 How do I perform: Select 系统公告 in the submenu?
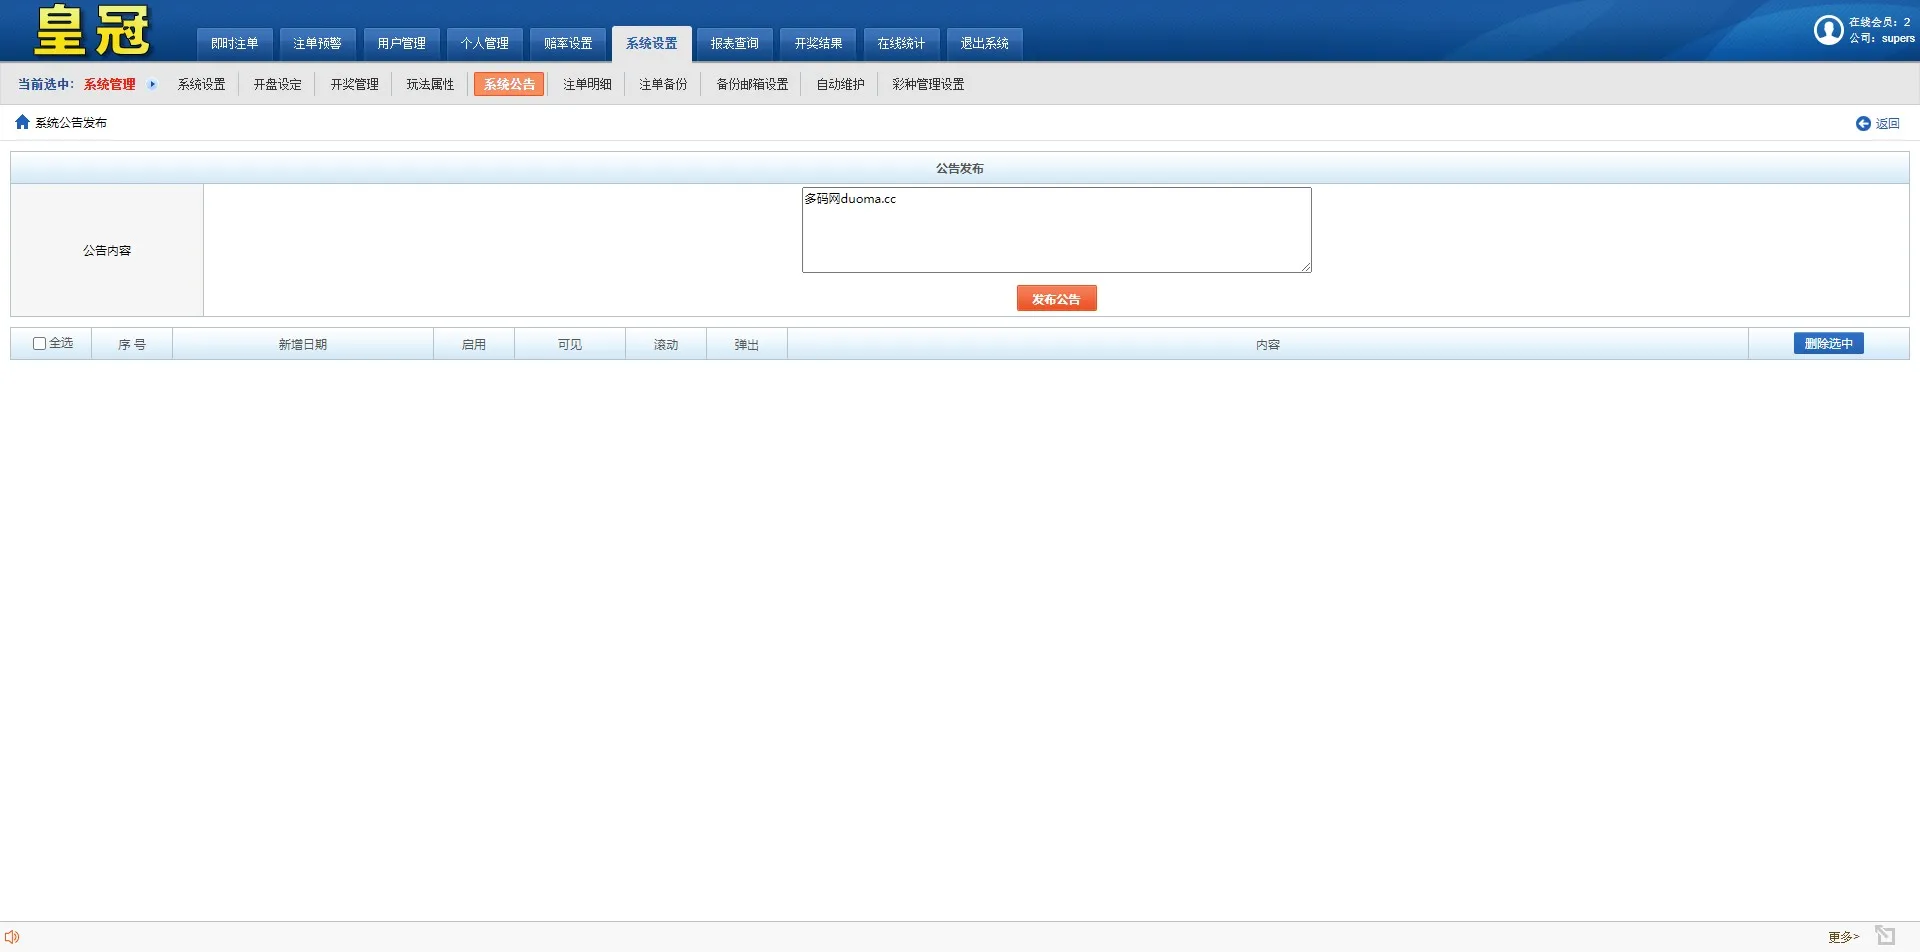tap(509, 84)
